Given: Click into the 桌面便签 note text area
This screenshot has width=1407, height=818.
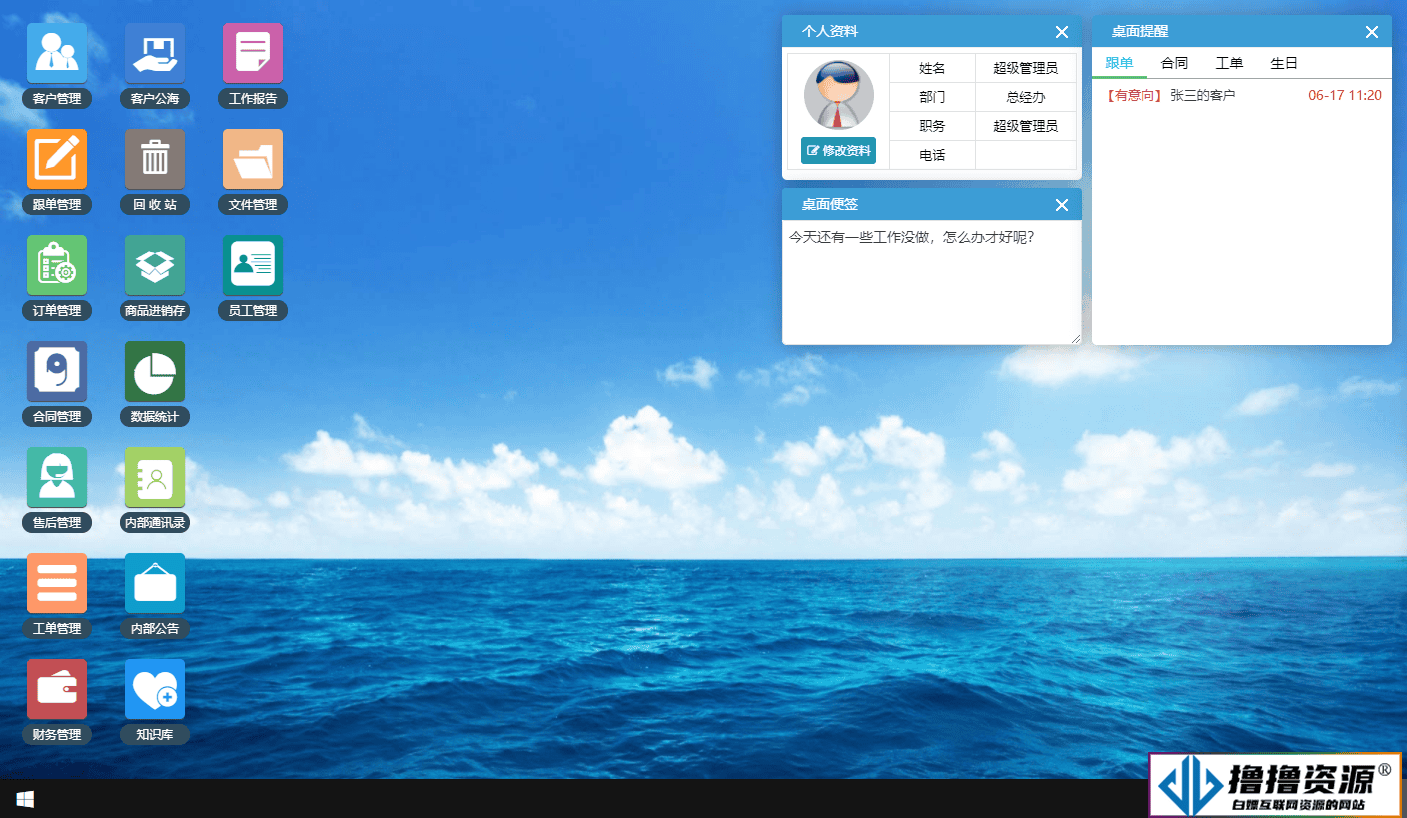Looking at the screenshot, I should tap(932, 282).
